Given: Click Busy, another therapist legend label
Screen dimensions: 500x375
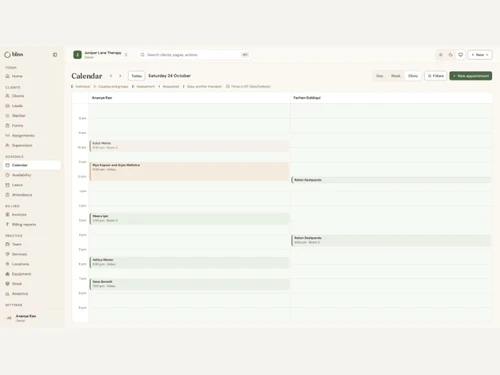Looking at the screenshot, I should (204, 86).
